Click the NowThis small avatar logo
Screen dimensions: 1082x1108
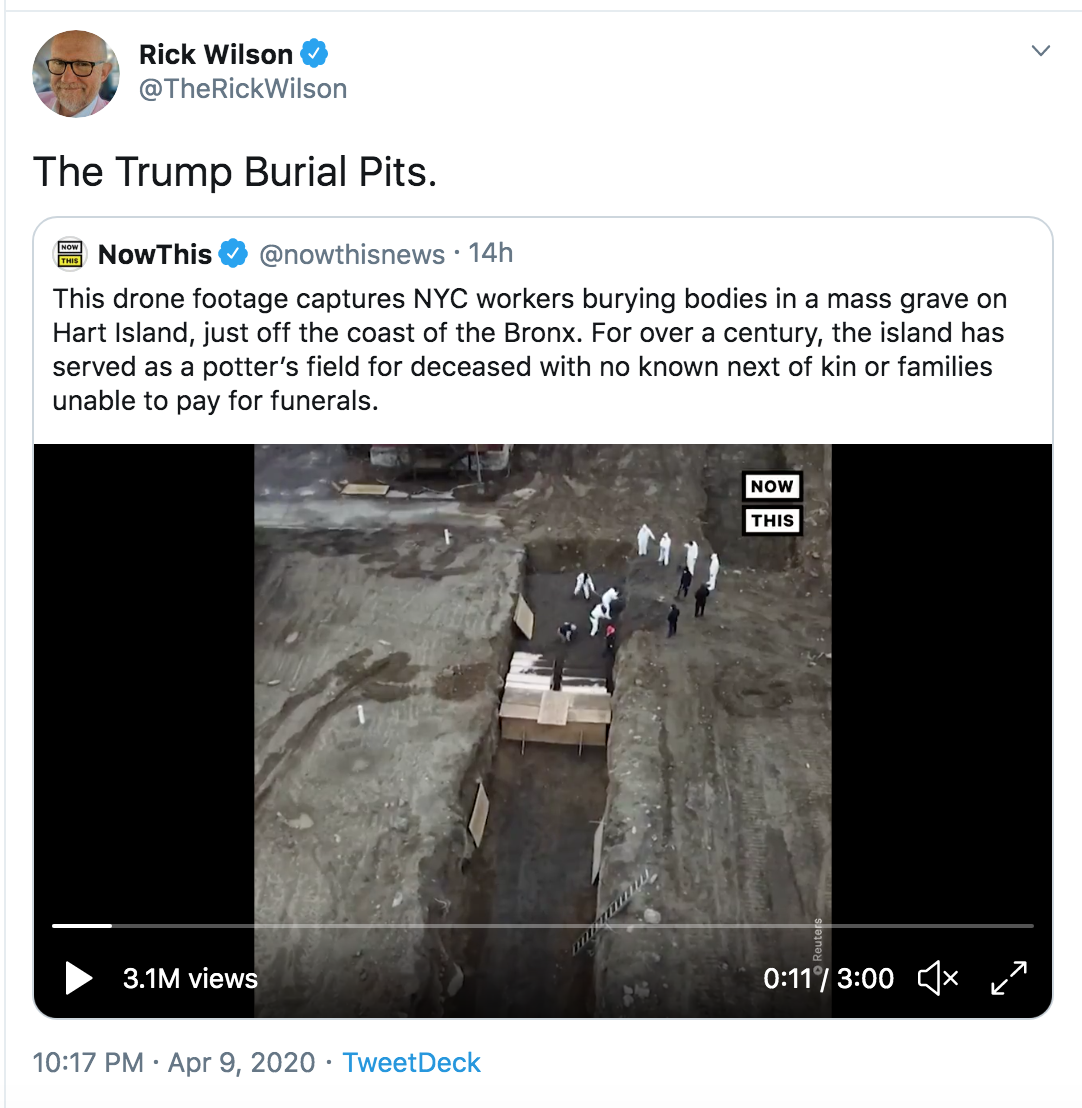69,254
